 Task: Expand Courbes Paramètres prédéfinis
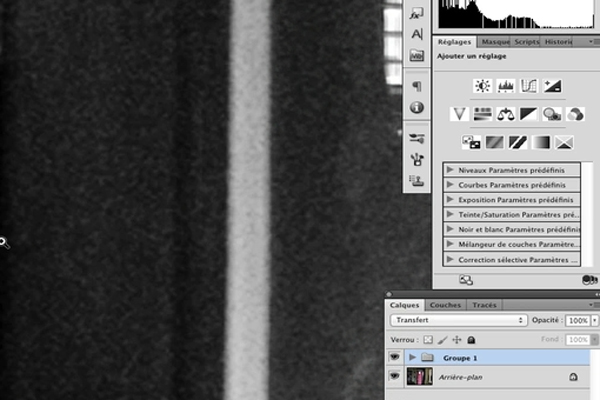pyautogui.click(x=451, y=185)
